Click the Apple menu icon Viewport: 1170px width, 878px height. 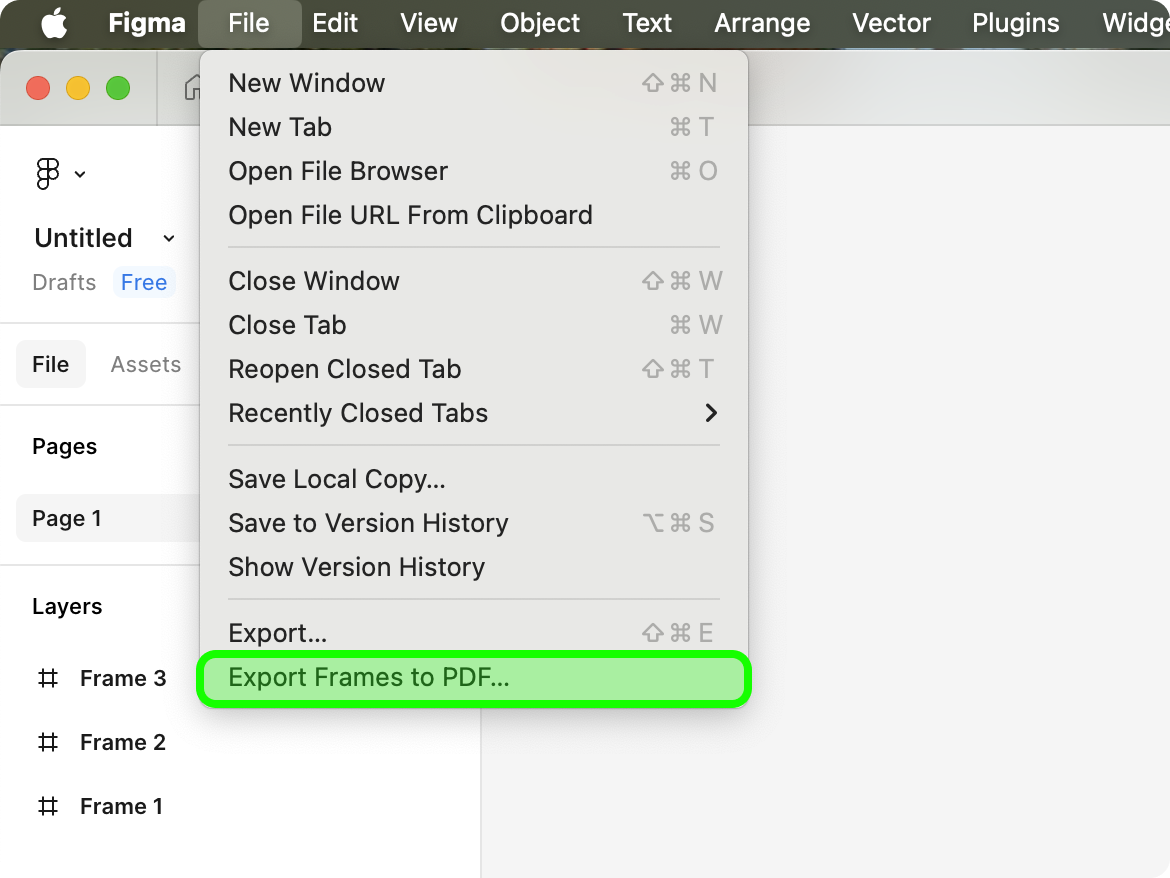tap(54, 23)
